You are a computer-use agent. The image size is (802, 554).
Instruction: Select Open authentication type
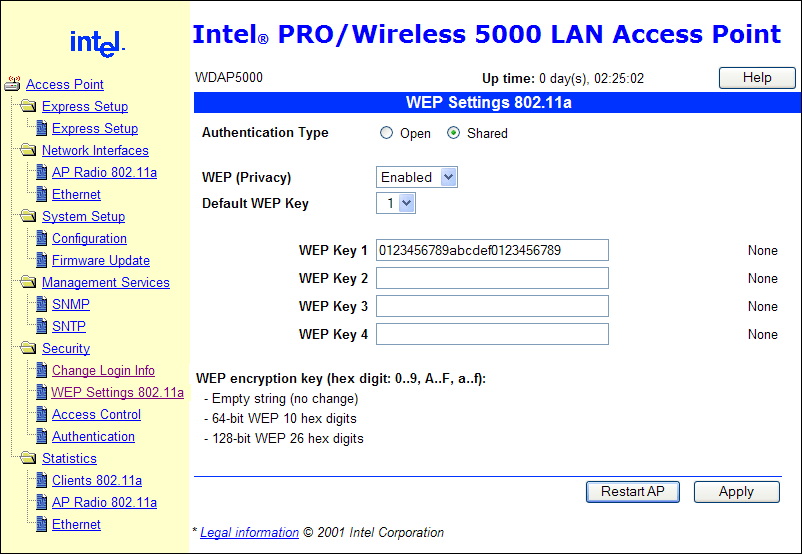pyautogui.click(x=387, y=133)
